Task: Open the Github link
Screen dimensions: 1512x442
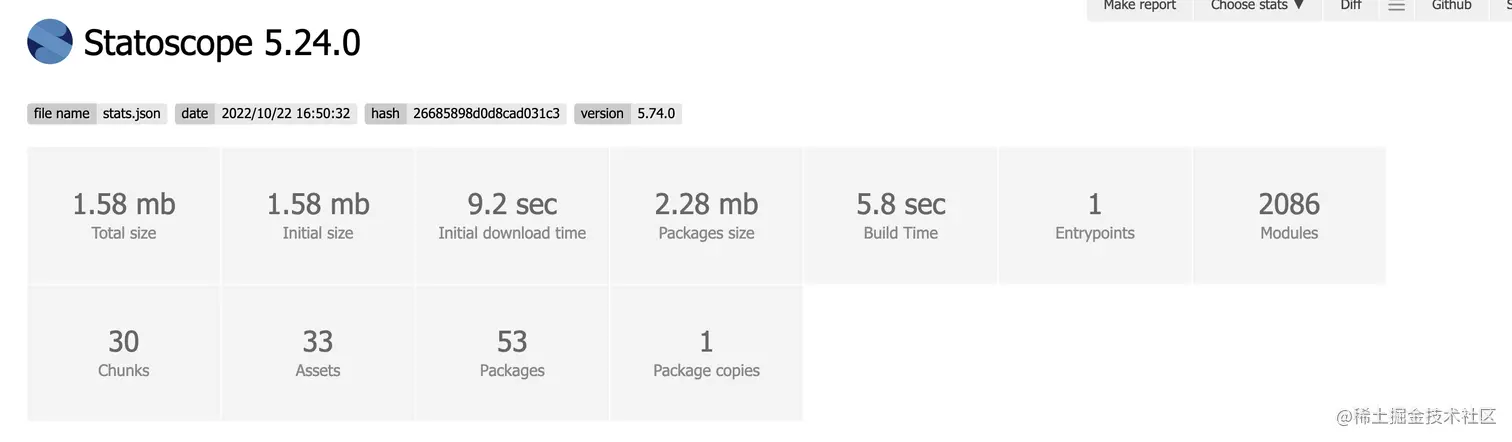Action: [1451, 6]
